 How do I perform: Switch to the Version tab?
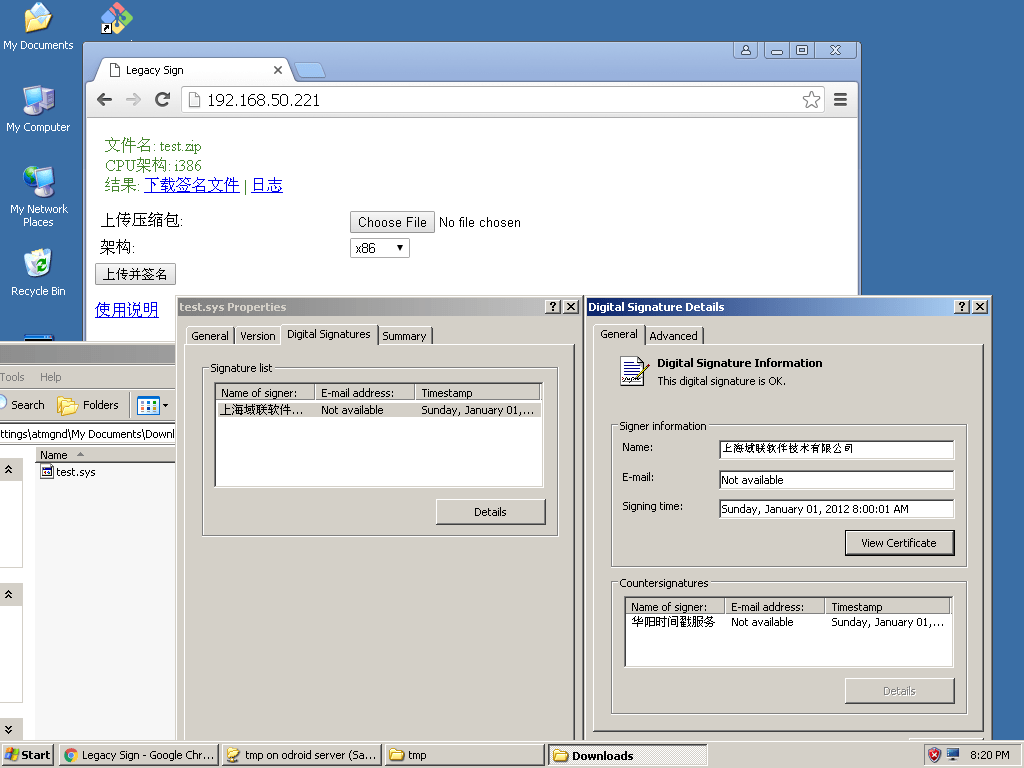tap(257, 336)
